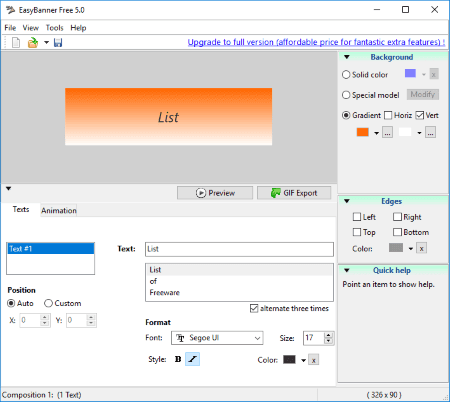This screenshot has height=402, width=450.
Task: Click the Save floppy disk icon
Action: click(x=58, y=42)
